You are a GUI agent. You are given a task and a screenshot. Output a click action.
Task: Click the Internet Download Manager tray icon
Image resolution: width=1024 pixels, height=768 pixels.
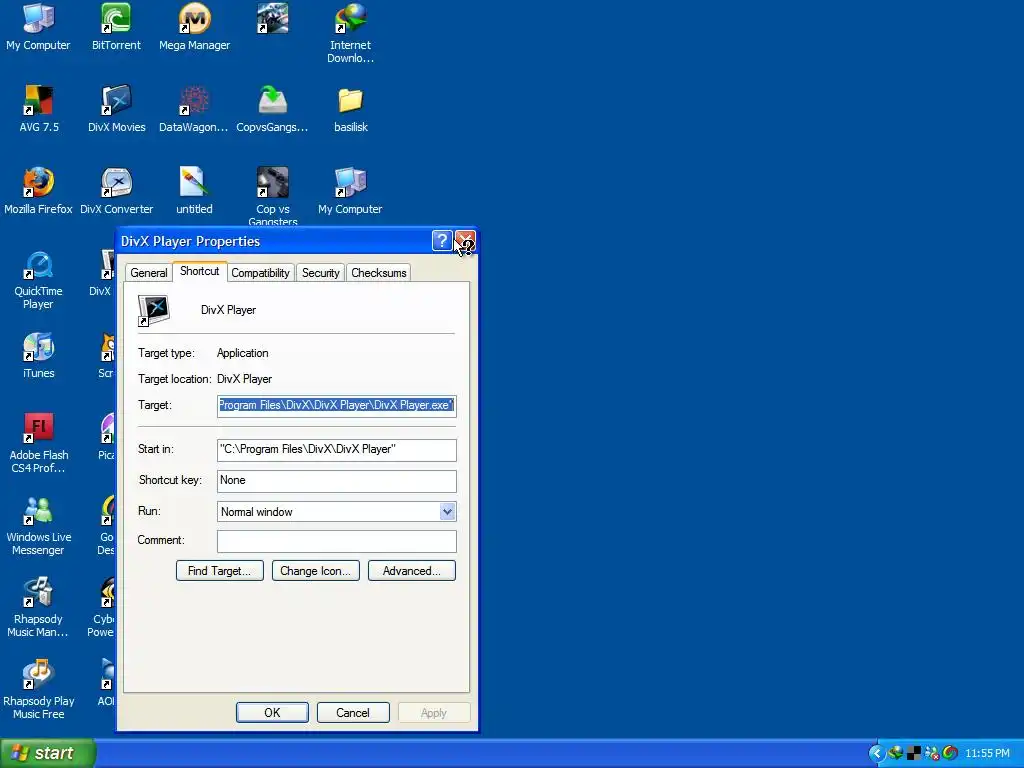pos(895,753)
